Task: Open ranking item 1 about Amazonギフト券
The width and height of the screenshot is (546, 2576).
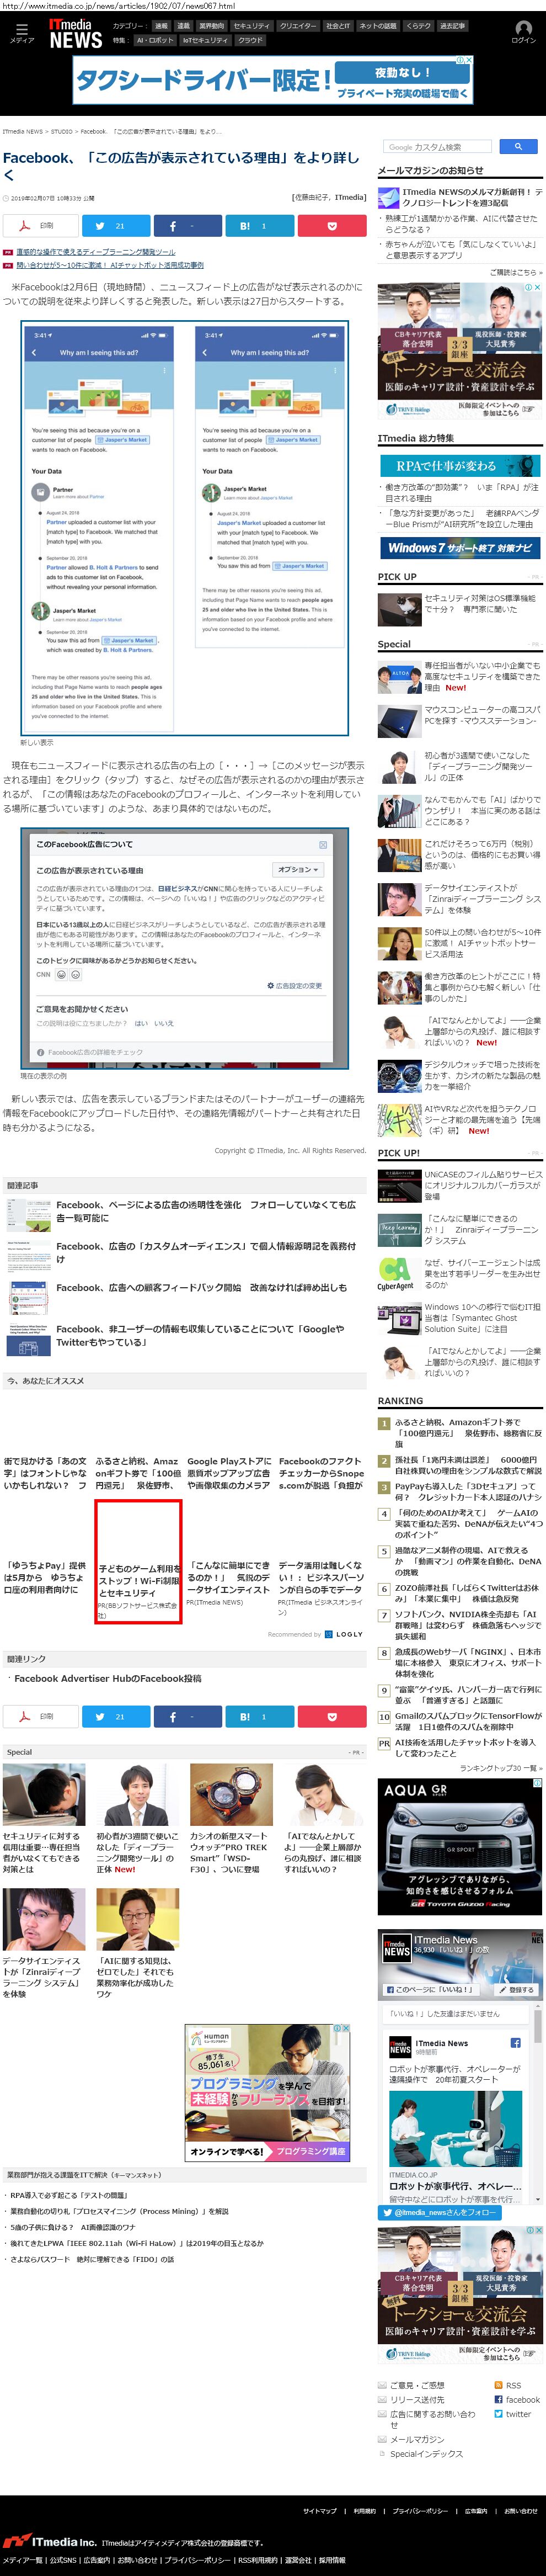Action: [x=459, y=1432]
